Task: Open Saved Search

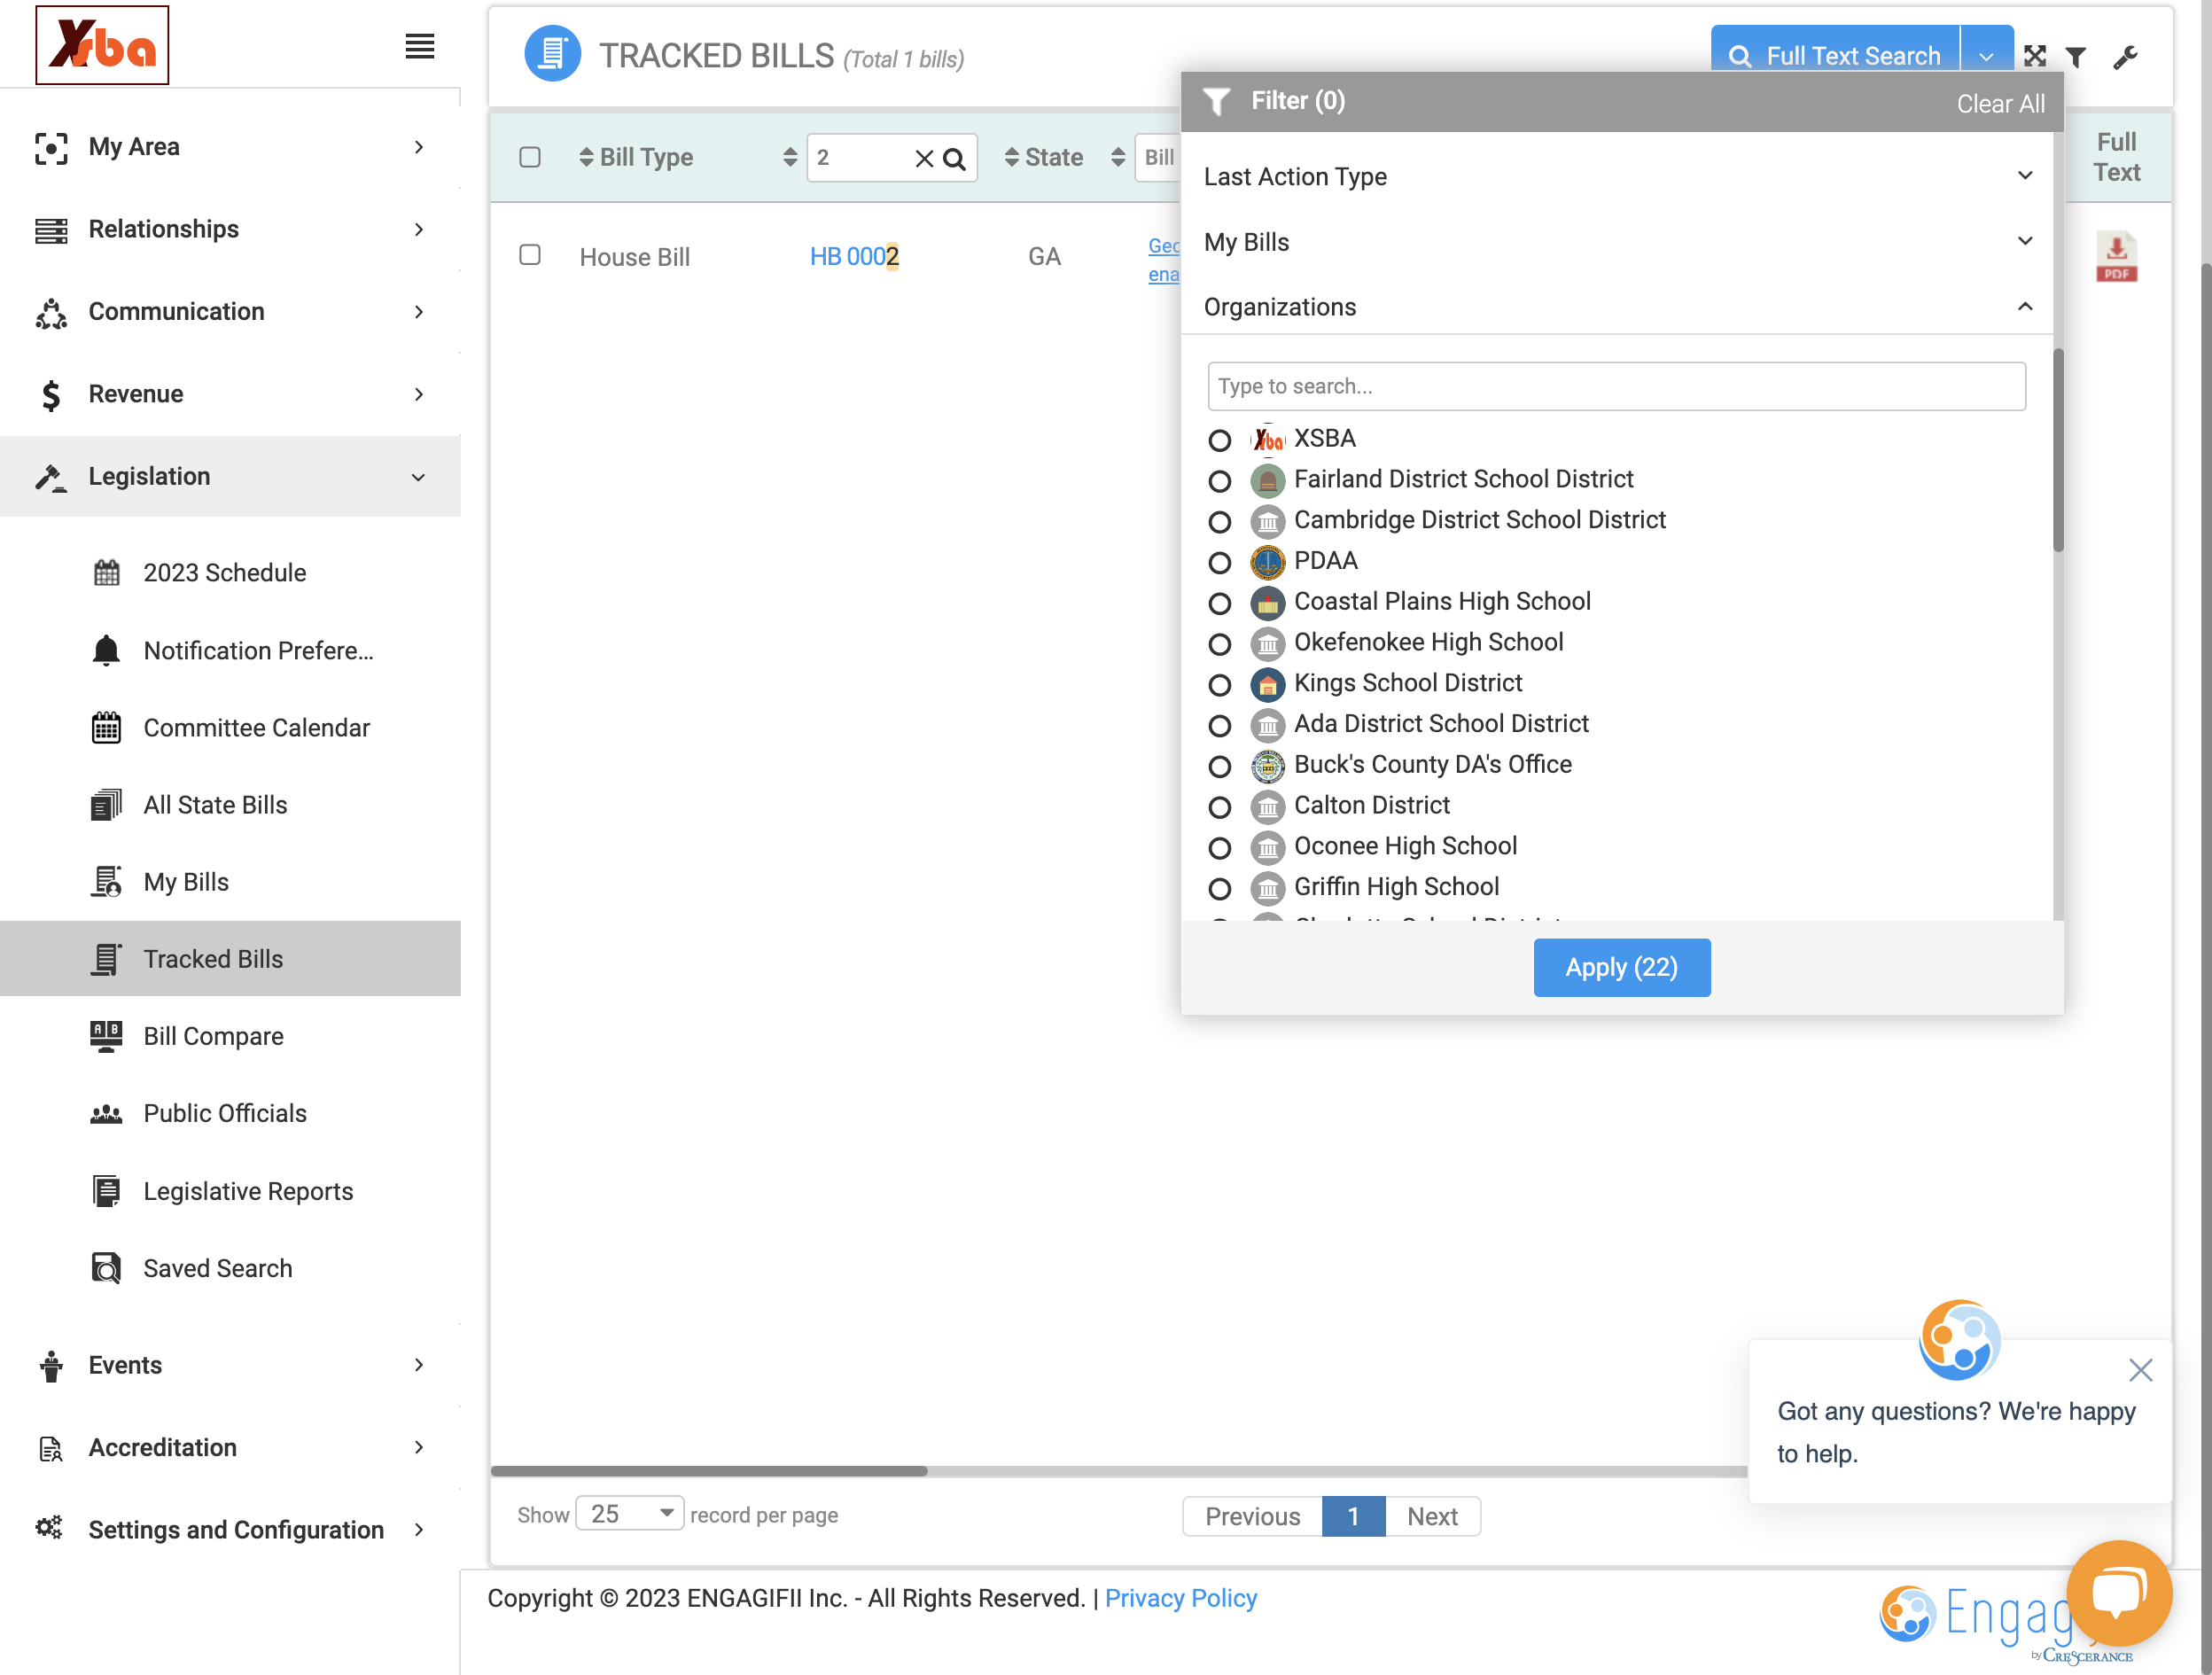Action: (218, 1267)
